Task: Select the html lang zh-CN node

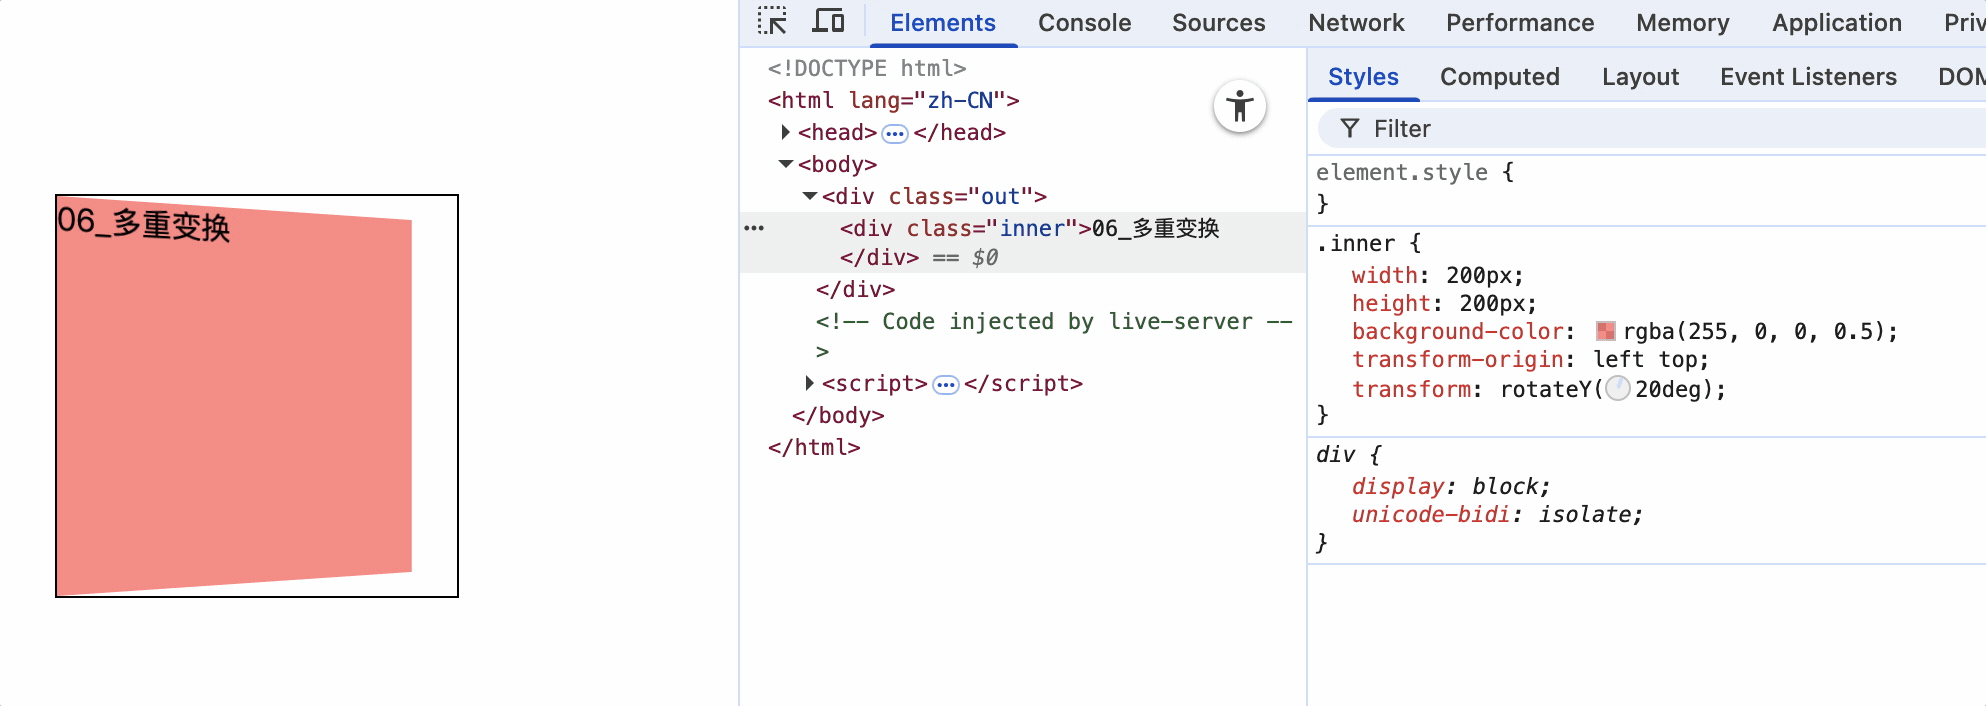Action: (893, 100)
